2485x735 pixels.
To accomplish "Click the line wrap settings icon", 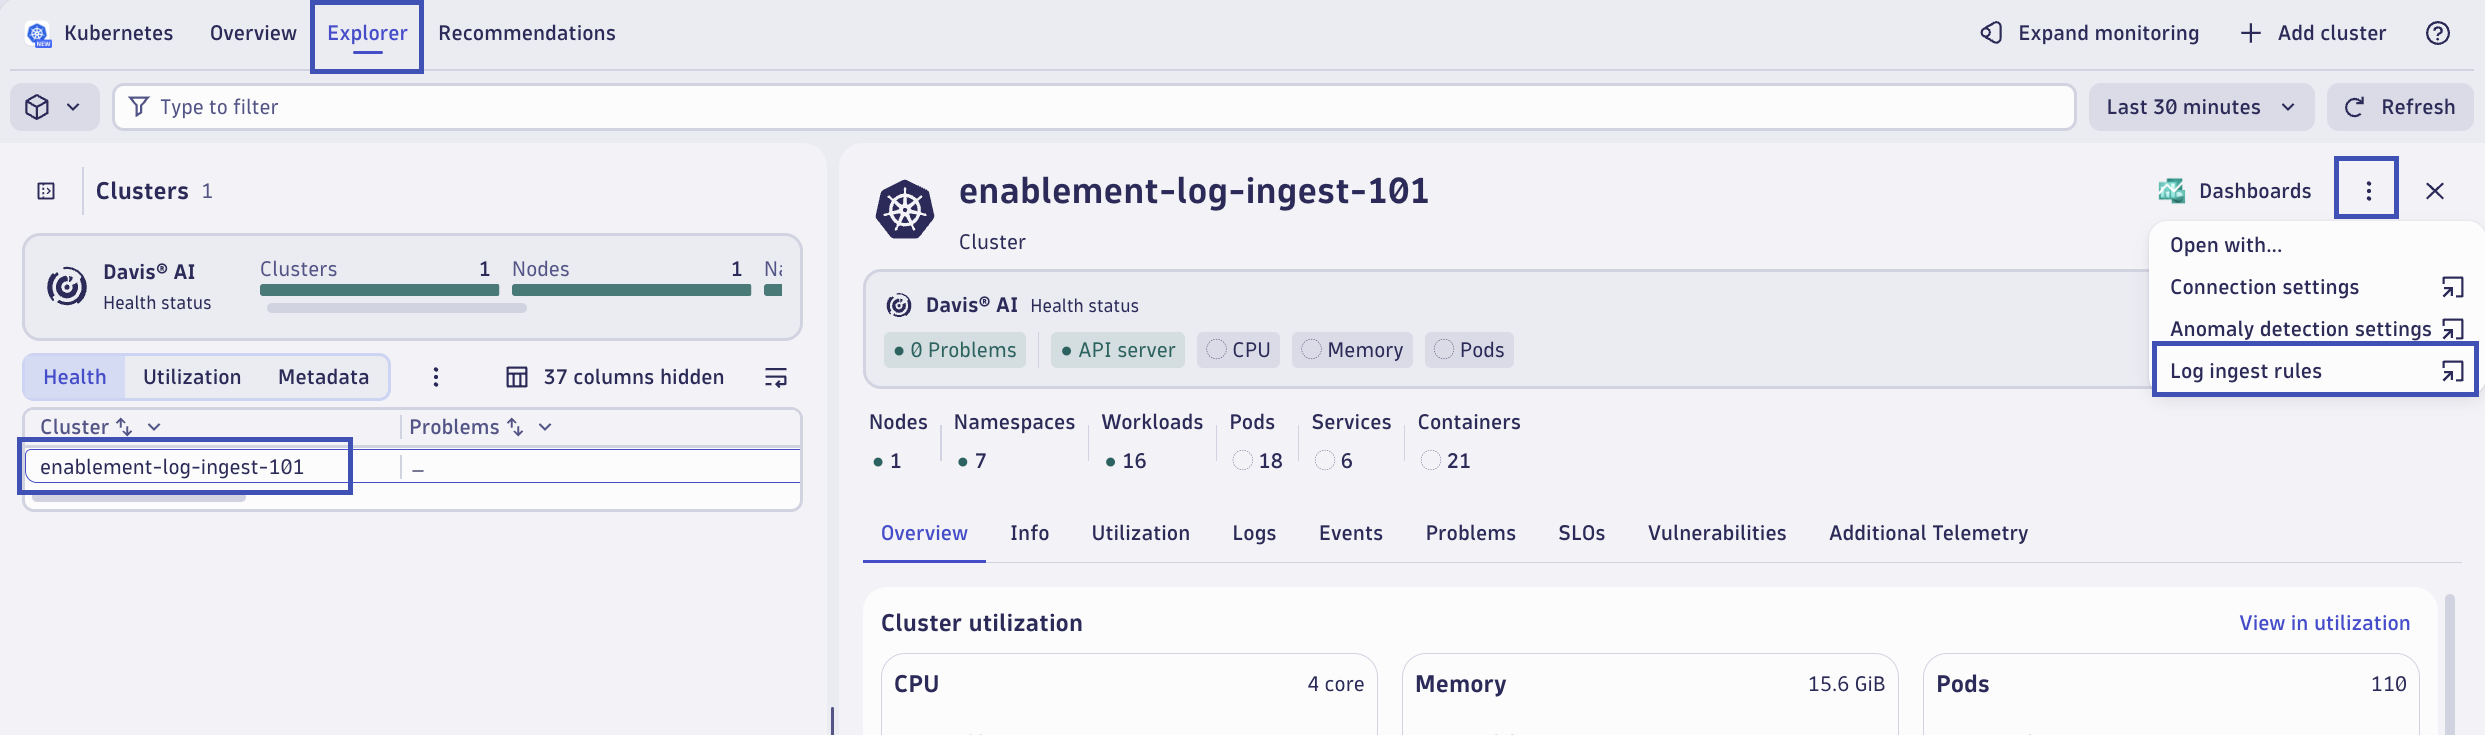I will 776,377.
